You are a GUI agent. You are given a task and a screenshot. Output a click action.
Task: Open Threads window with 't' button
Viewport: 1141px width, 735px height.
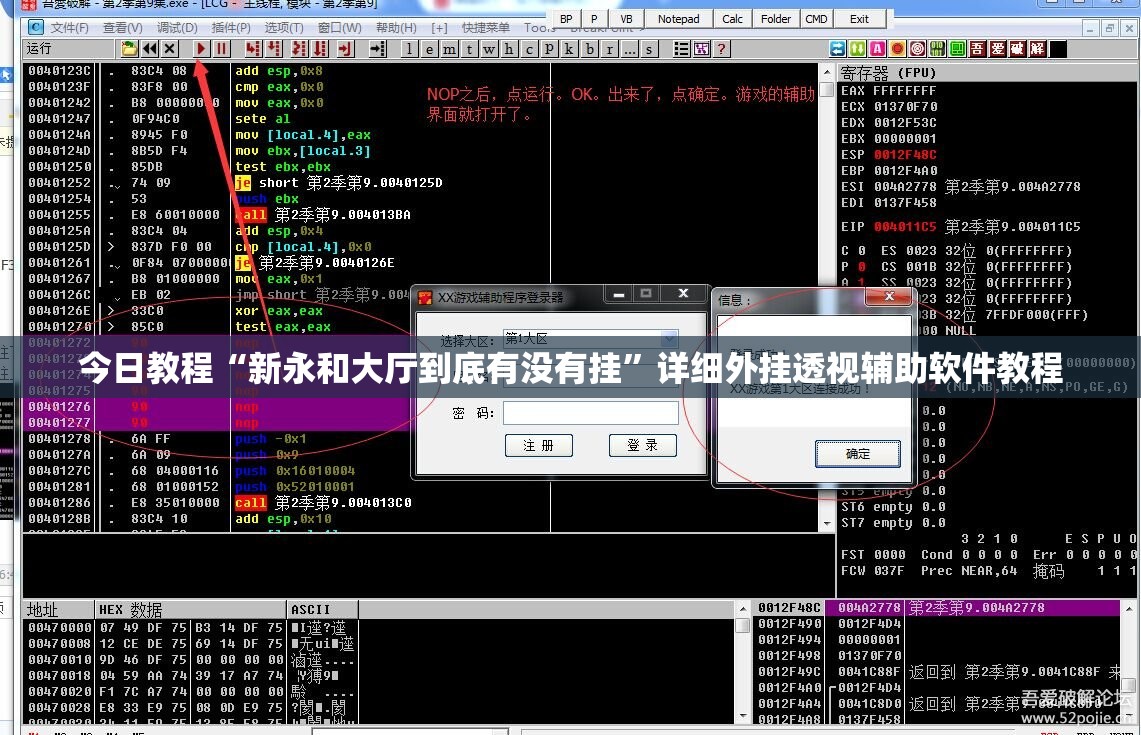tap(469, 49)
